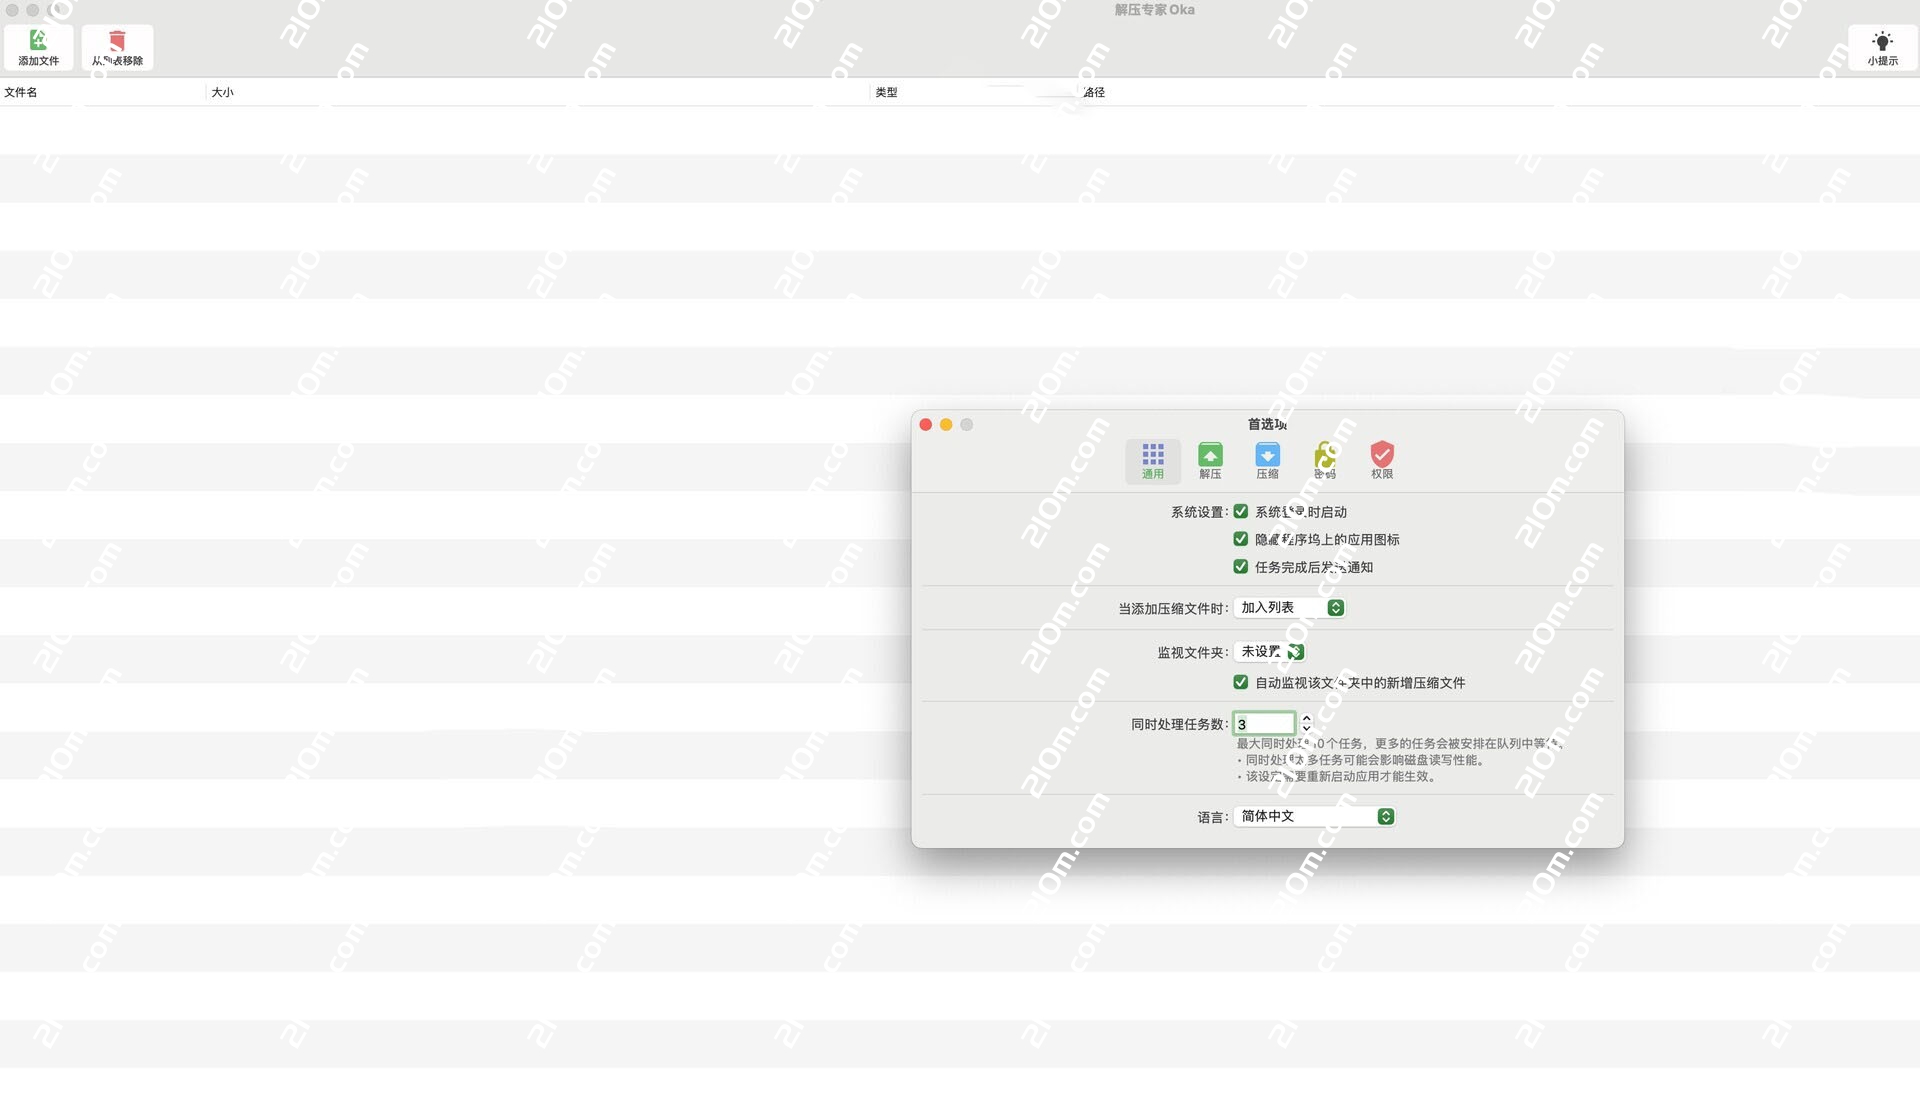Screen dimensions: 1920x1109
Task: Select the 通用 preferences icon
Action: [1153, 460]
